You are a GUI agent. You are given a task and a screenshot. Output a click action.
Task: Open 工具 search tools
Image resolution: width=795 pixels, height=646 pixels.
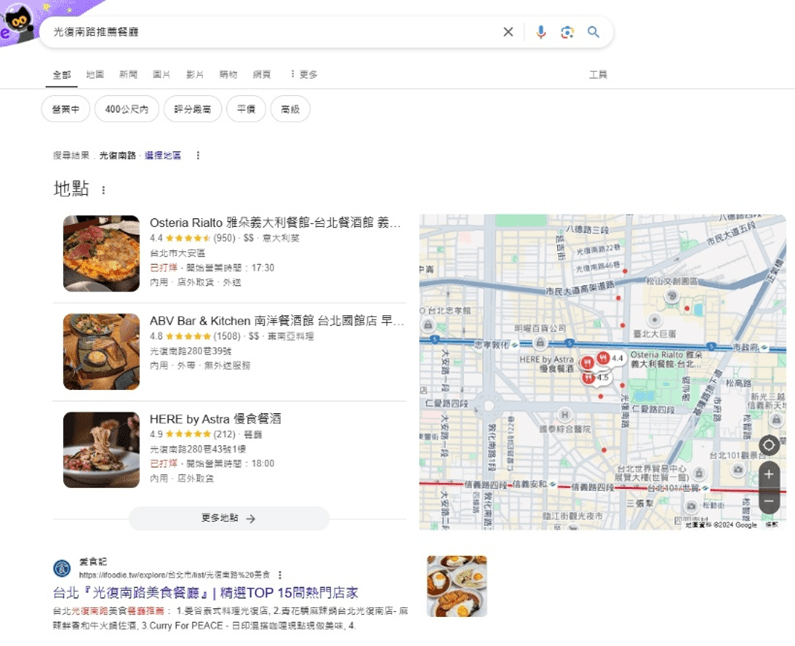click(x=598, y=74)
